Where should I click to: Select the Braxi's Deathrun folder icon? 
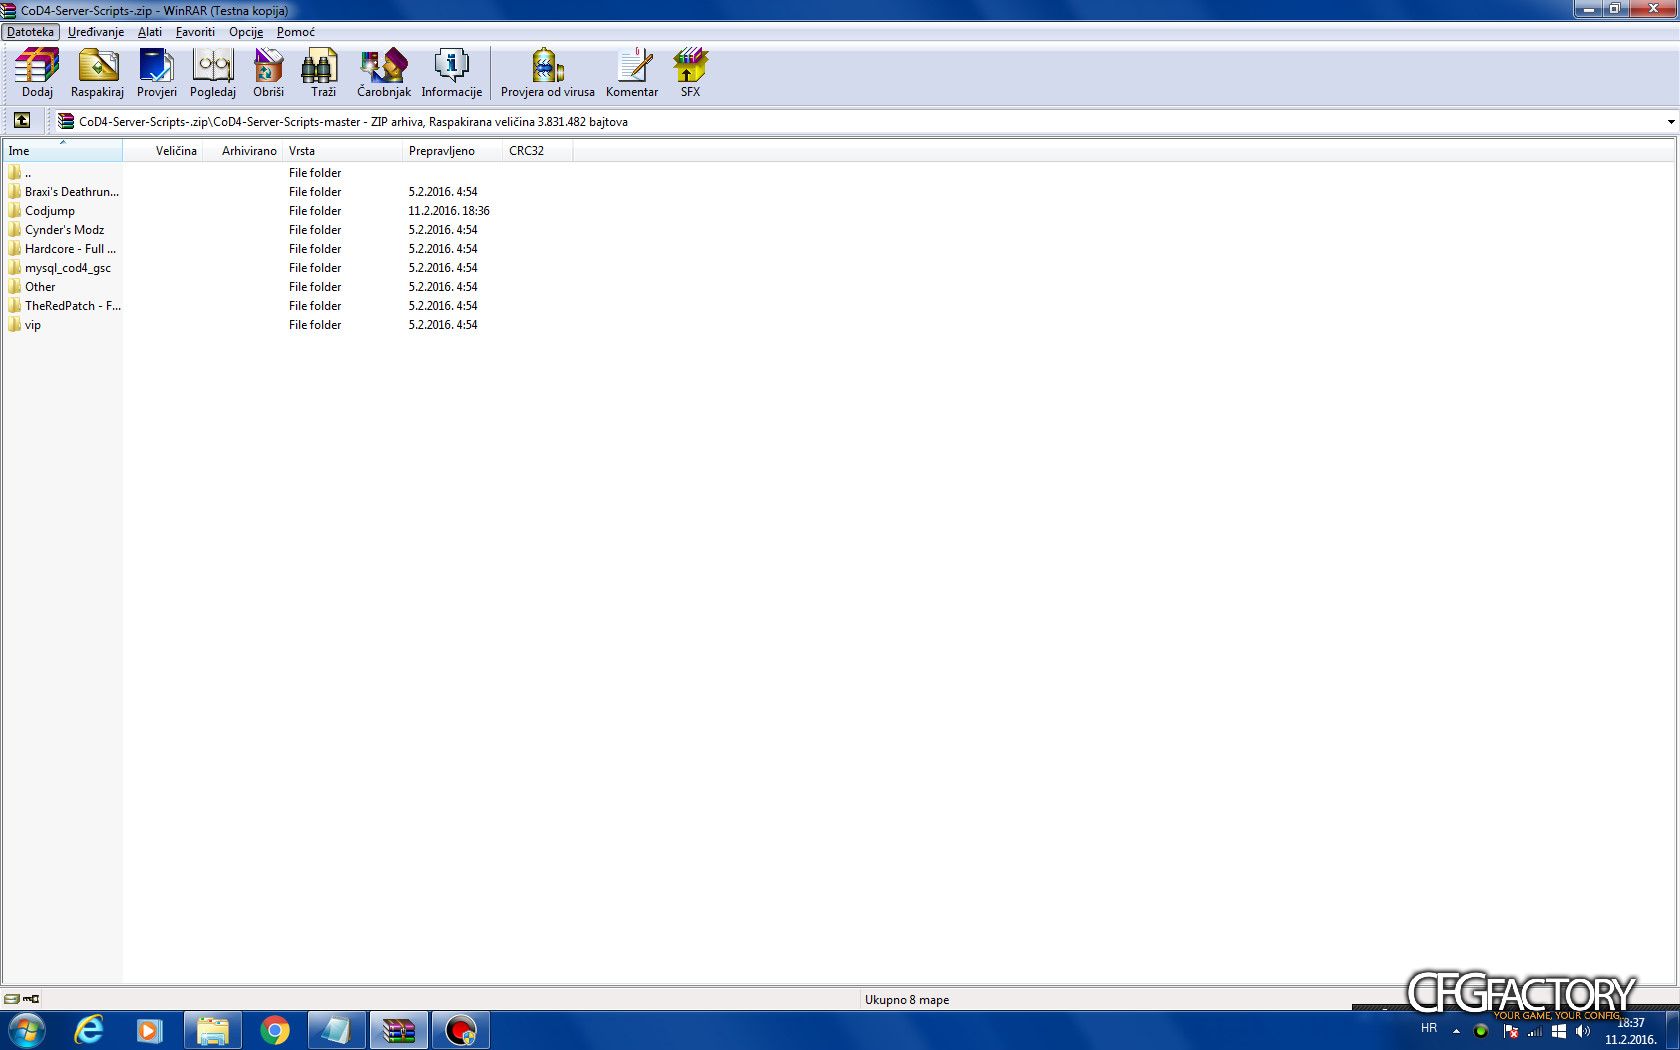pyautogui.click(x=15, y=191)
